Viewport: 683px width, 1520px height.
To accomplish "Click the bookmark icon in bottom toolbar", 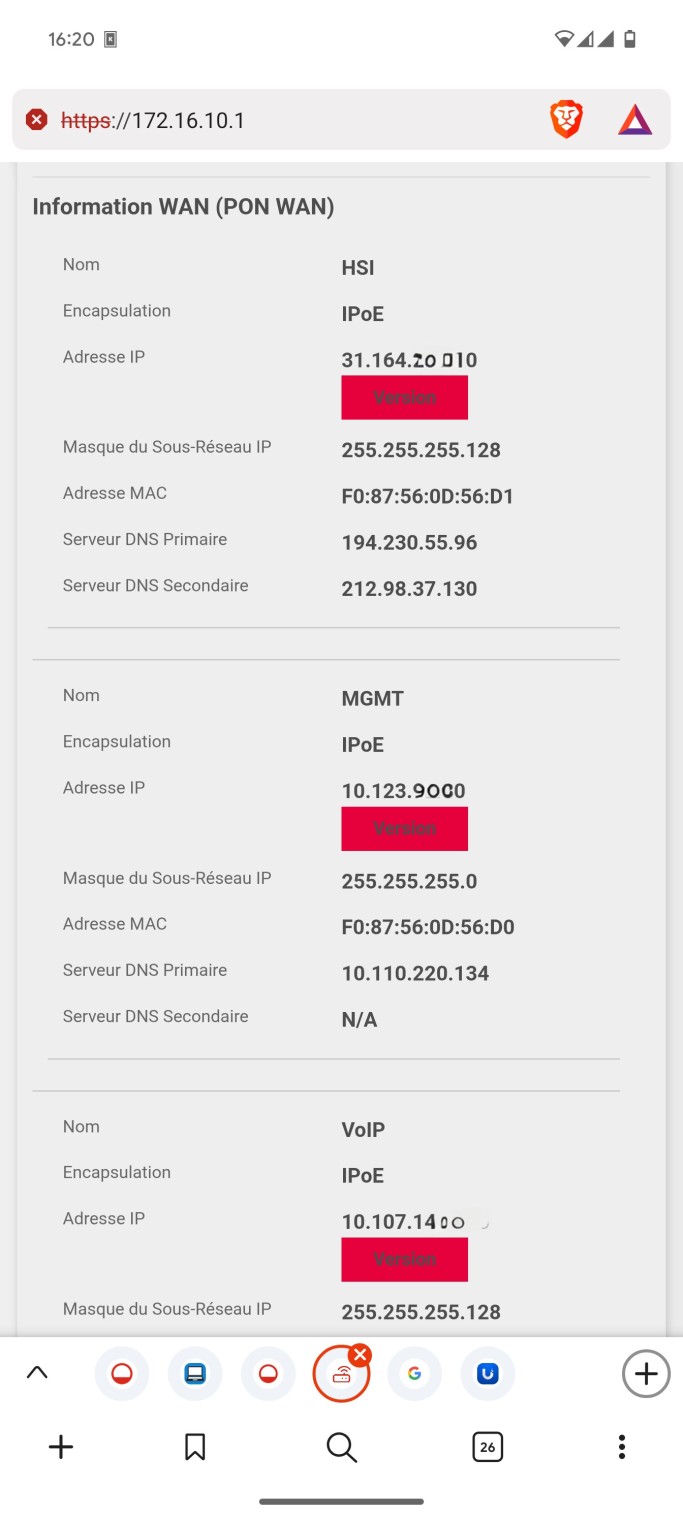I will click(x=195, y=1447).
